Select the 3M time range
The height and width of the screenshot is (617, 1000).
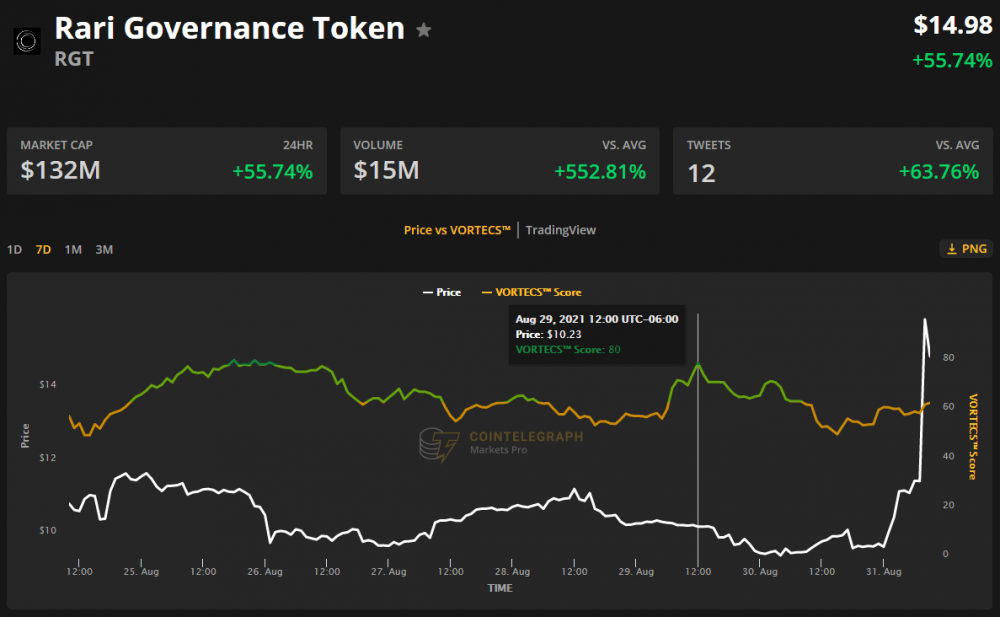tap(104, 249)
